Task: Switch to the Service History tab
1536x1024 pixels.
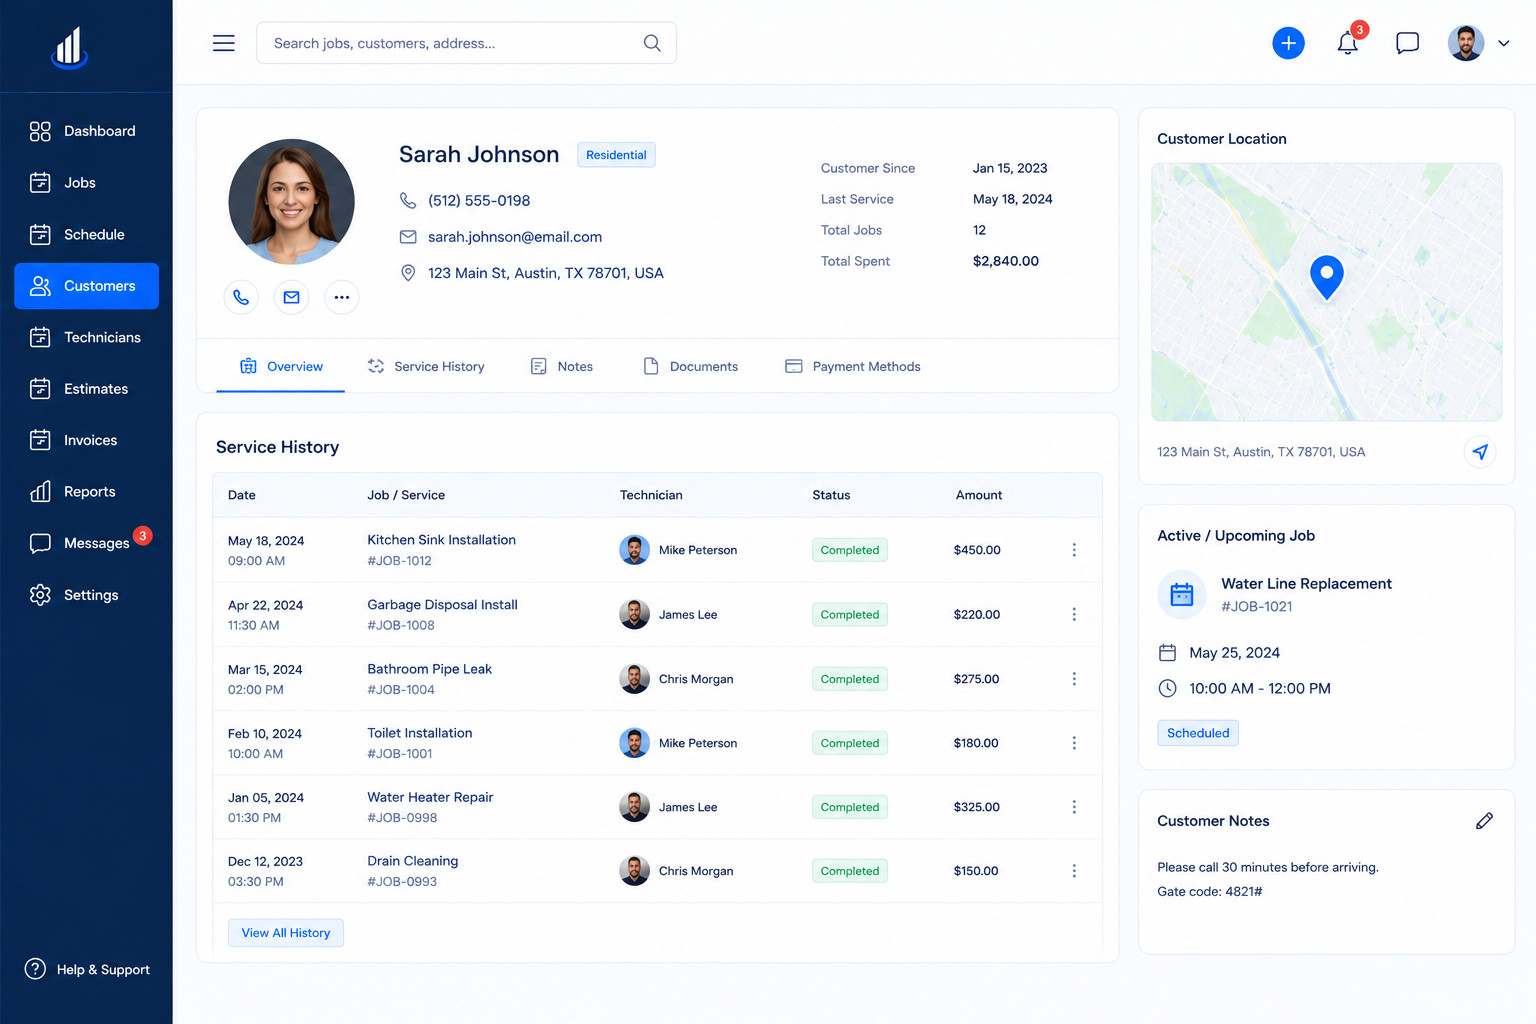Action: [426, 367]
